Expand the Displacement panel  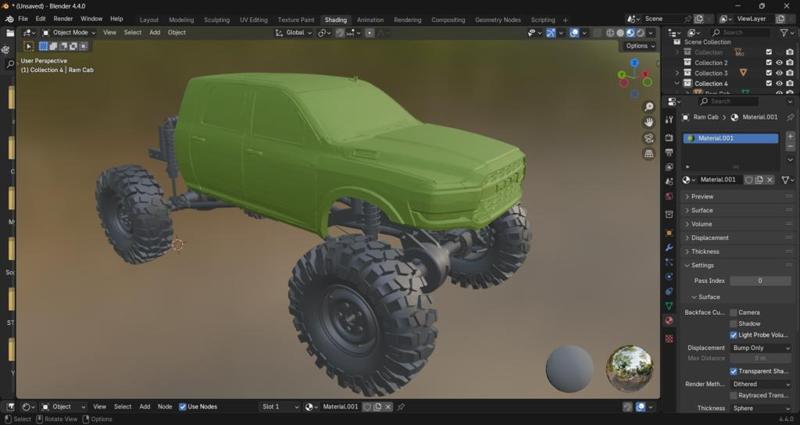pyautogui.click(x=738, y=238)
